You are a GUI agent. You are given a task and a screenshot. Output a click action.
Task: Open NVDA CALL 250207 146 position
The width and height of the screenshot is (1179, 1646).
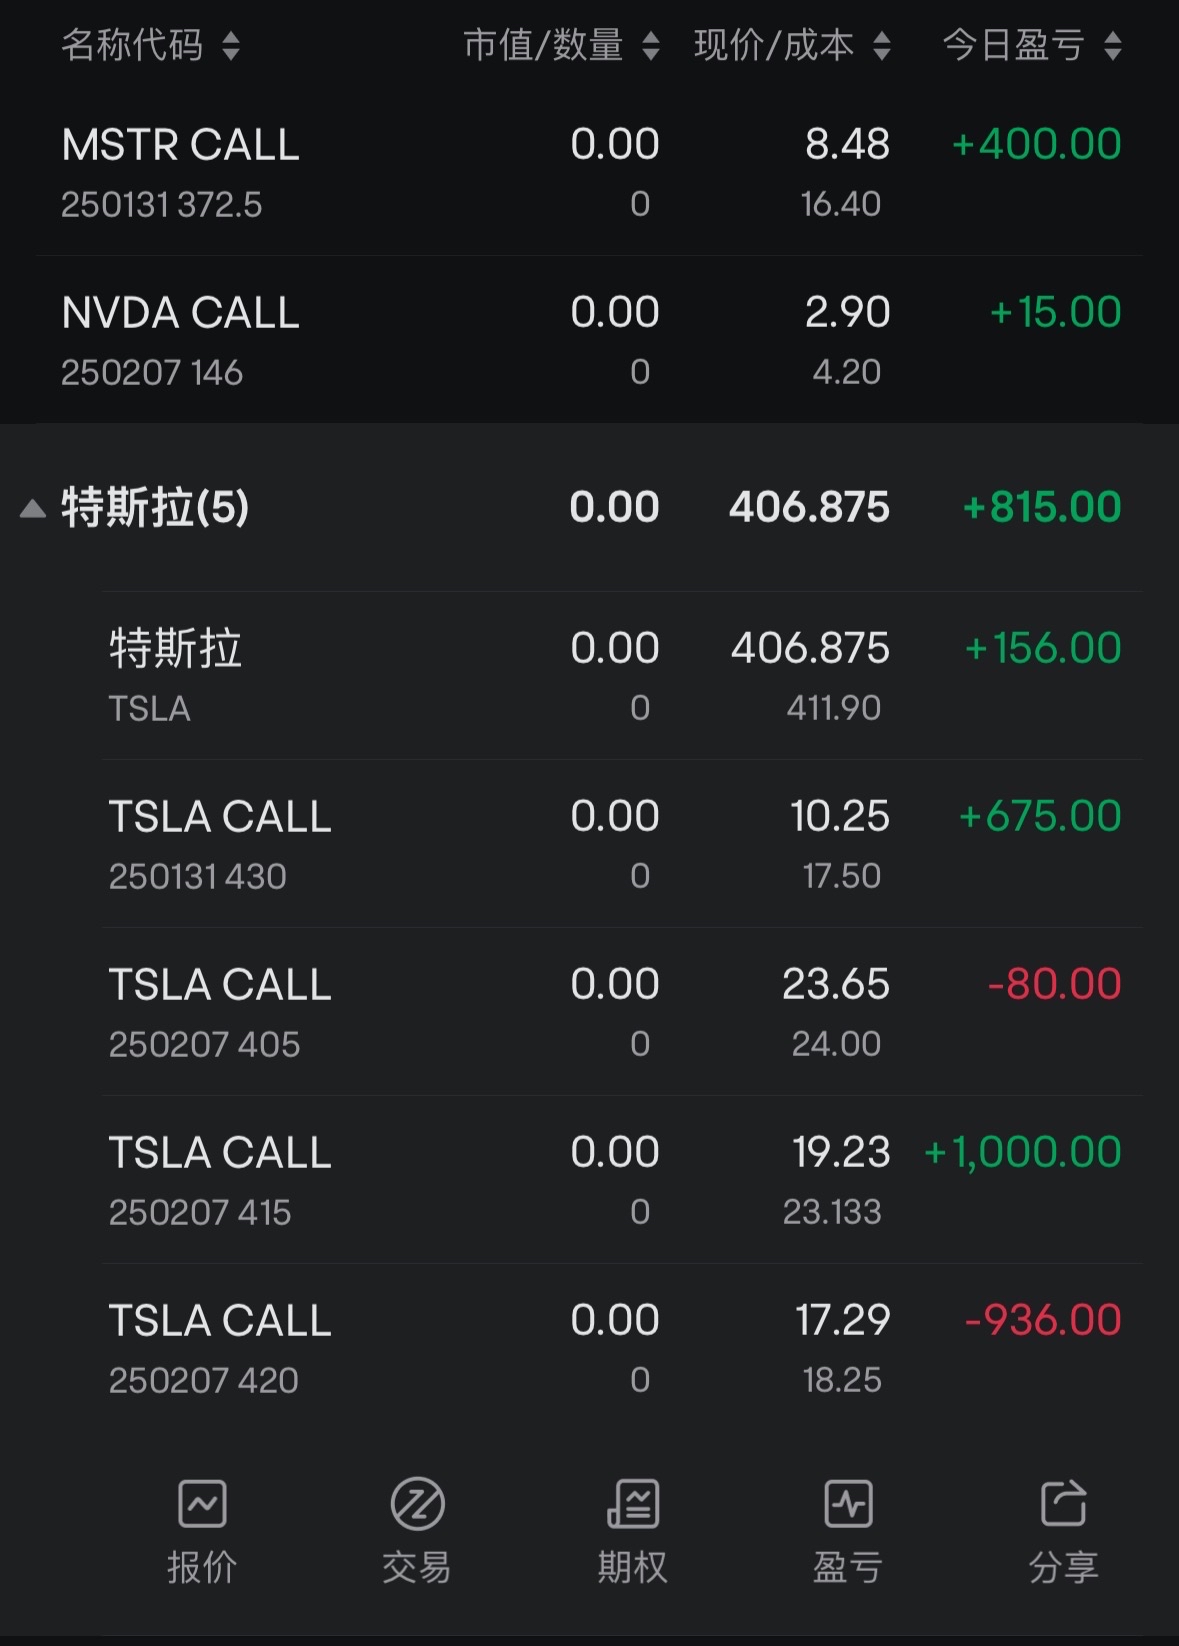tap(589, 340)
